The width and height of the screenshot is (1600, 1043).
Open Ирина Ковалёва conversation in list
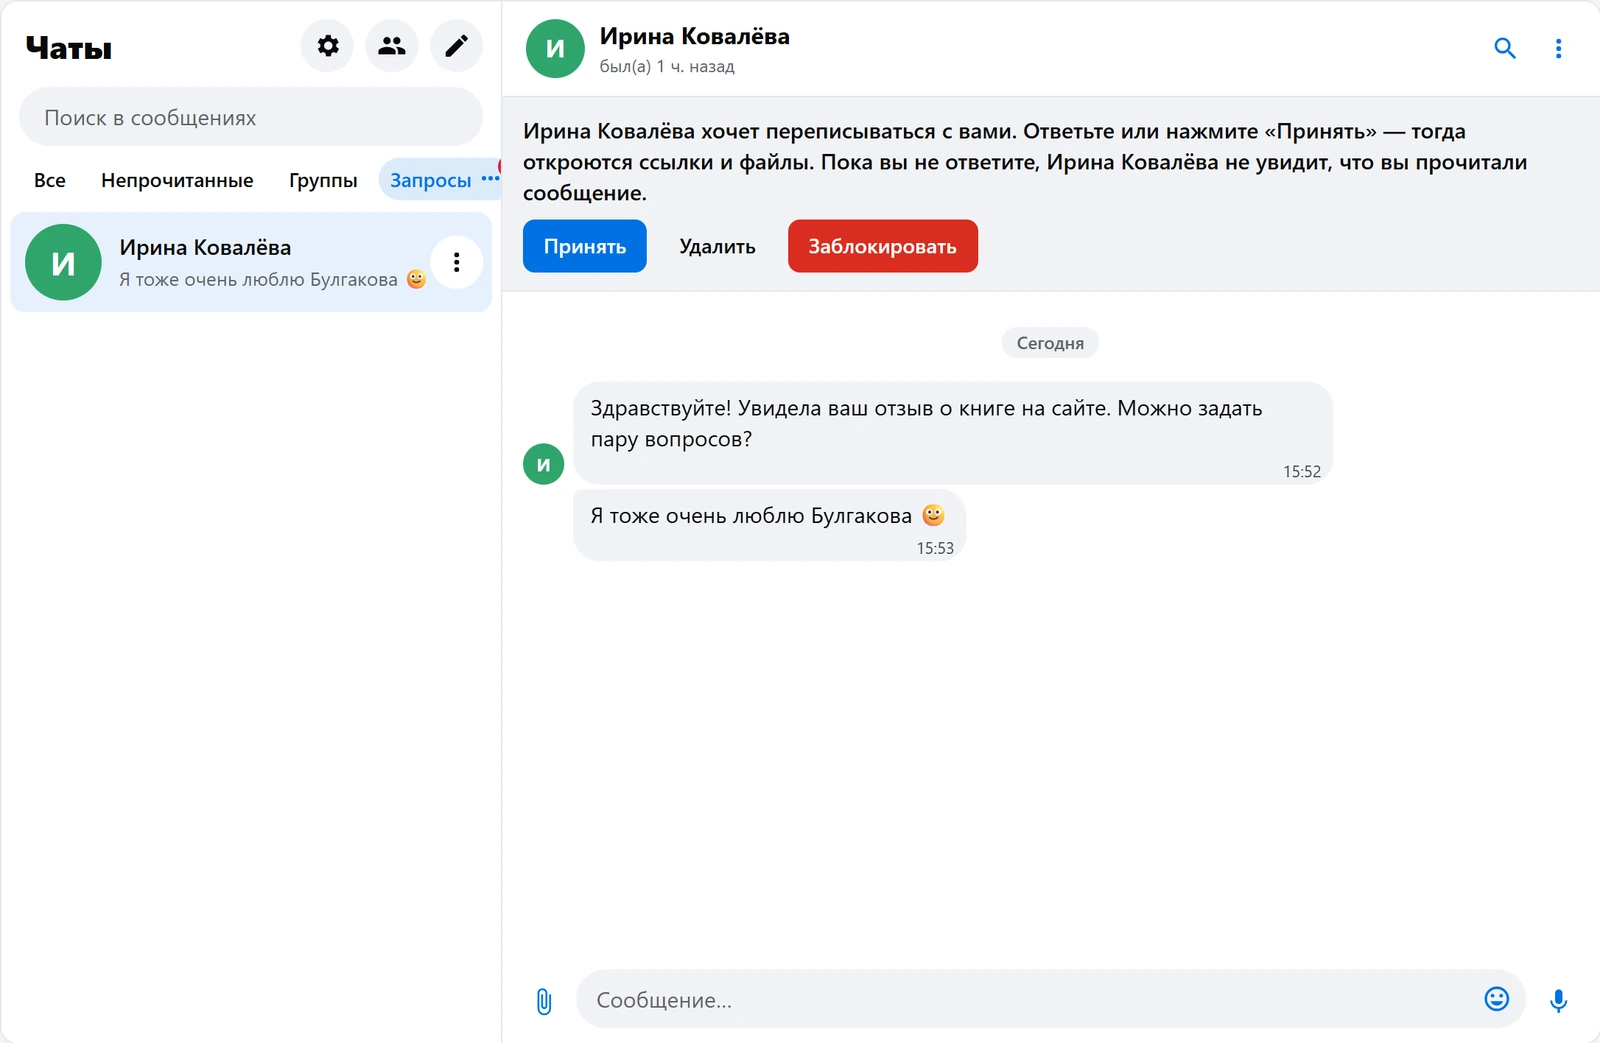tap(251, 262)
